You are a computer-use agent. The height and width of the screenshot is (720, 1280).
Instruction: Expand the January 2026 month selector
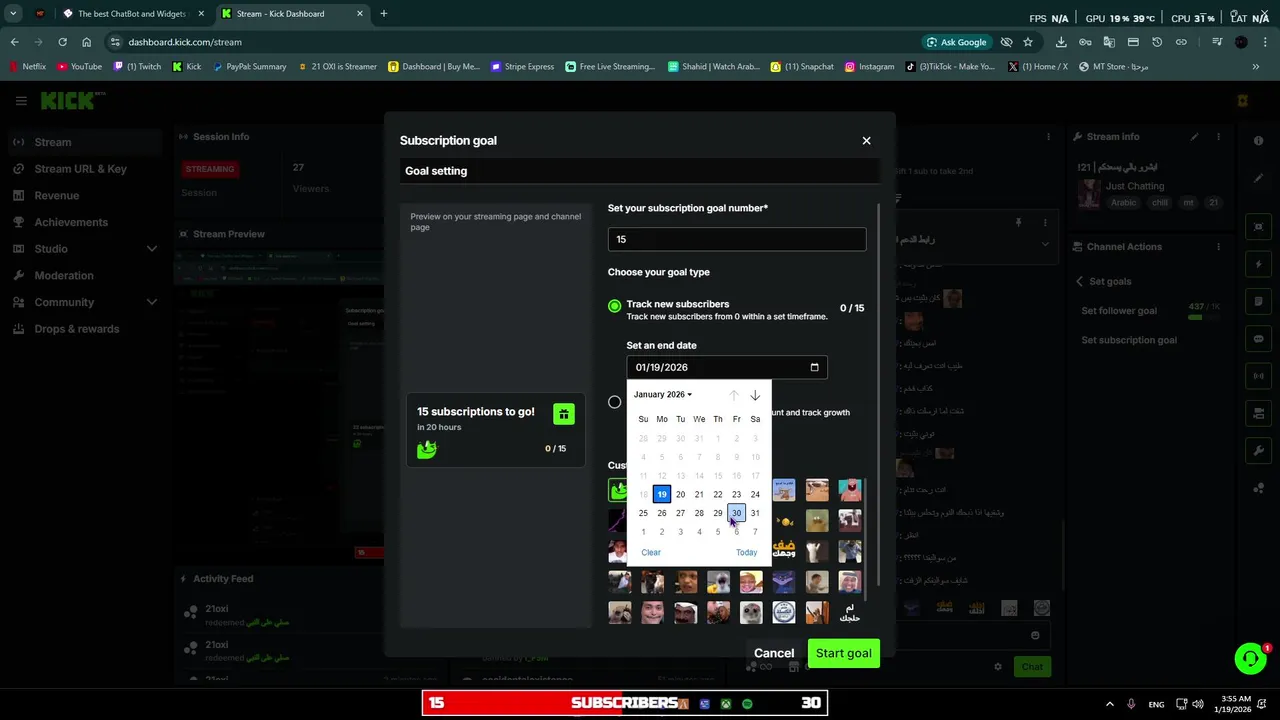[x=663, y=394]
